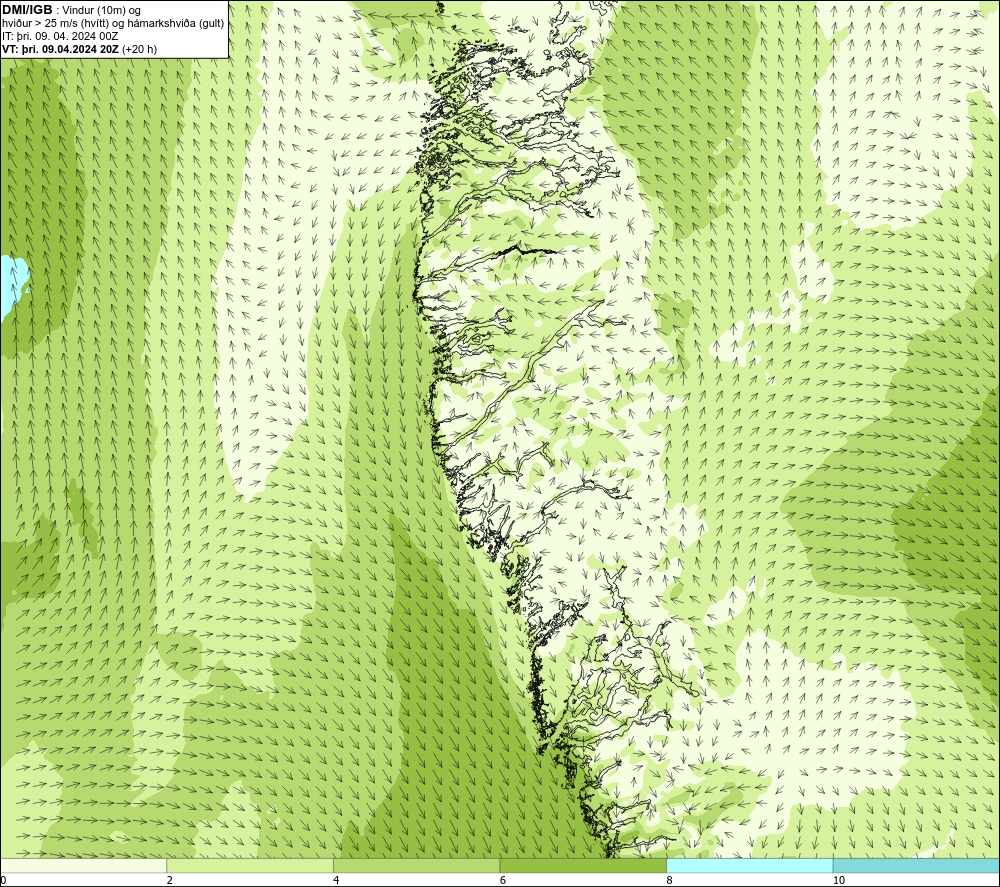Click the 4–6 m/s medium green legend swatch
Screen dimensions: 1000x887
[x=416, y=865]
